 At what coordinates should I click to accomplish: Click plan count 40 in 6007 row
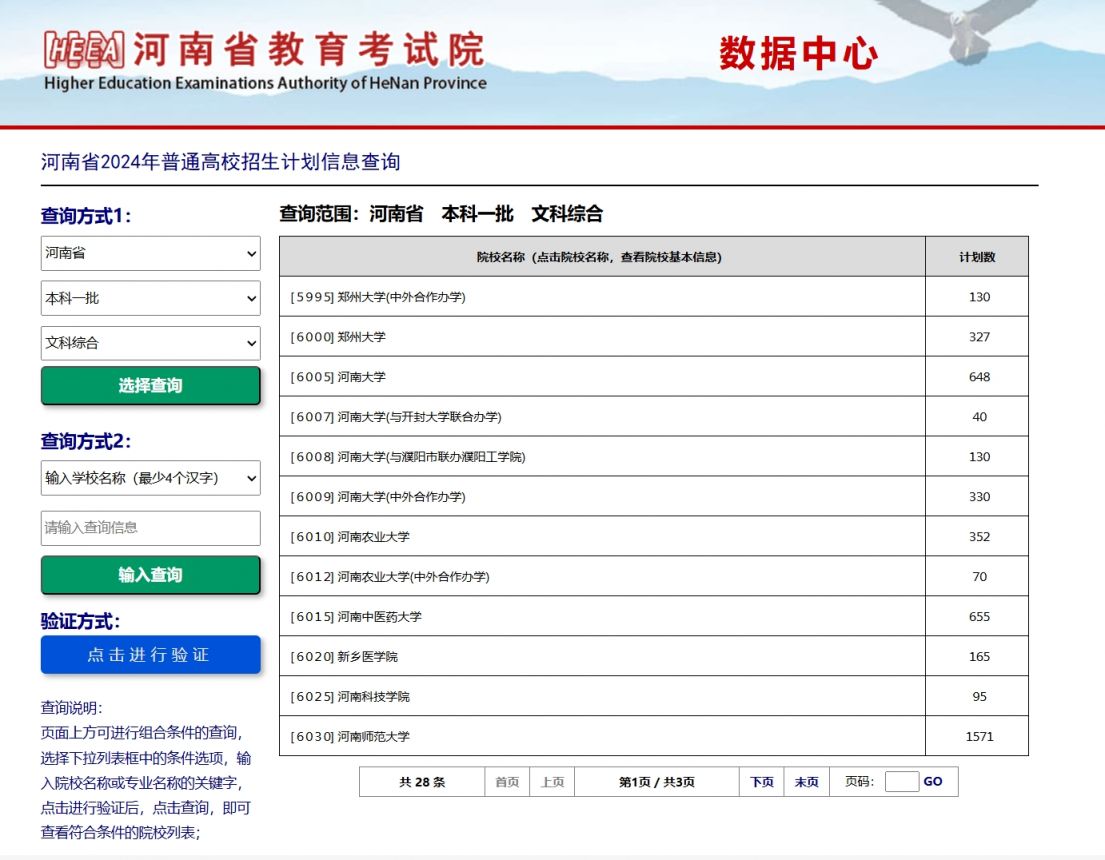[x=980, y=417]
